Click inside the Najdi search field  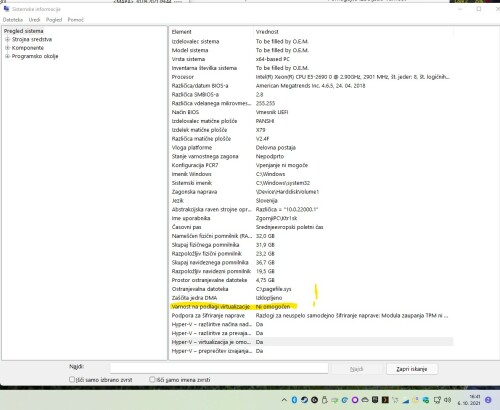219,368
